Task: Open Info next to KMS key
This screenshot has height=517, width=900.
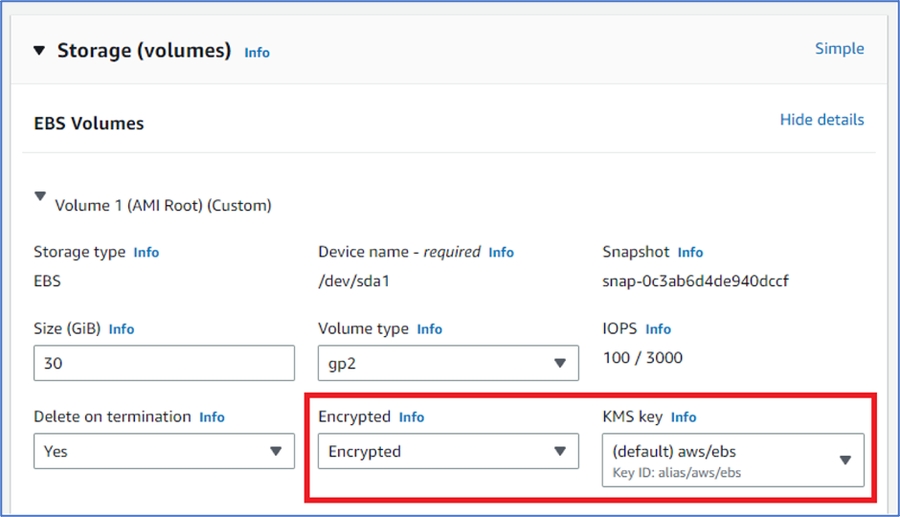Action: (x=683, y=416)
